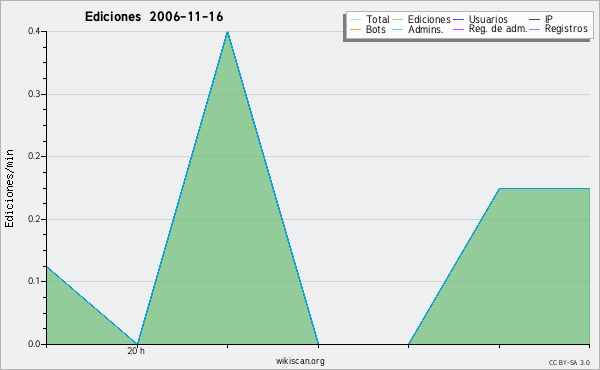This screenshot has height=370, width=600.
Task: Click the CC BY-SA 3.0 license text
Action: pyautogui.click(x=569, y=363)
